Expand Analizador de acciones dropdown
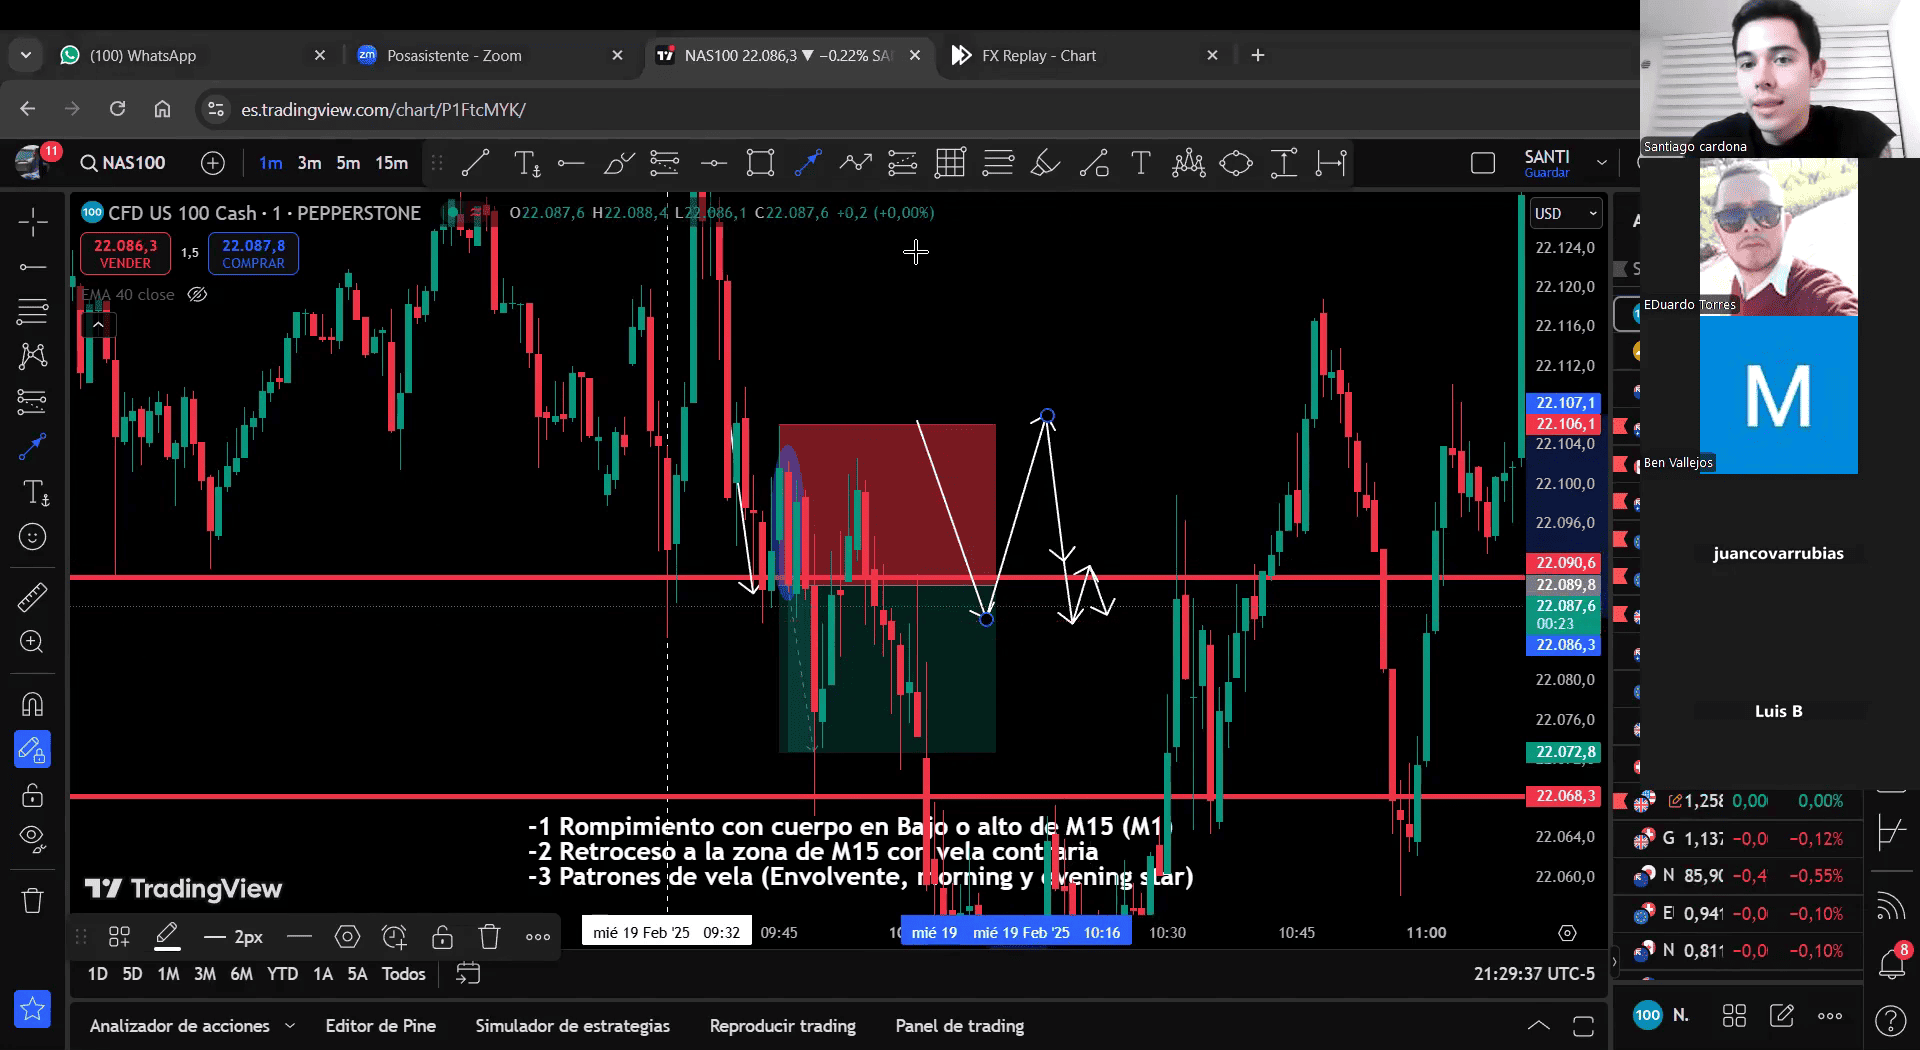 point(290,1026)
